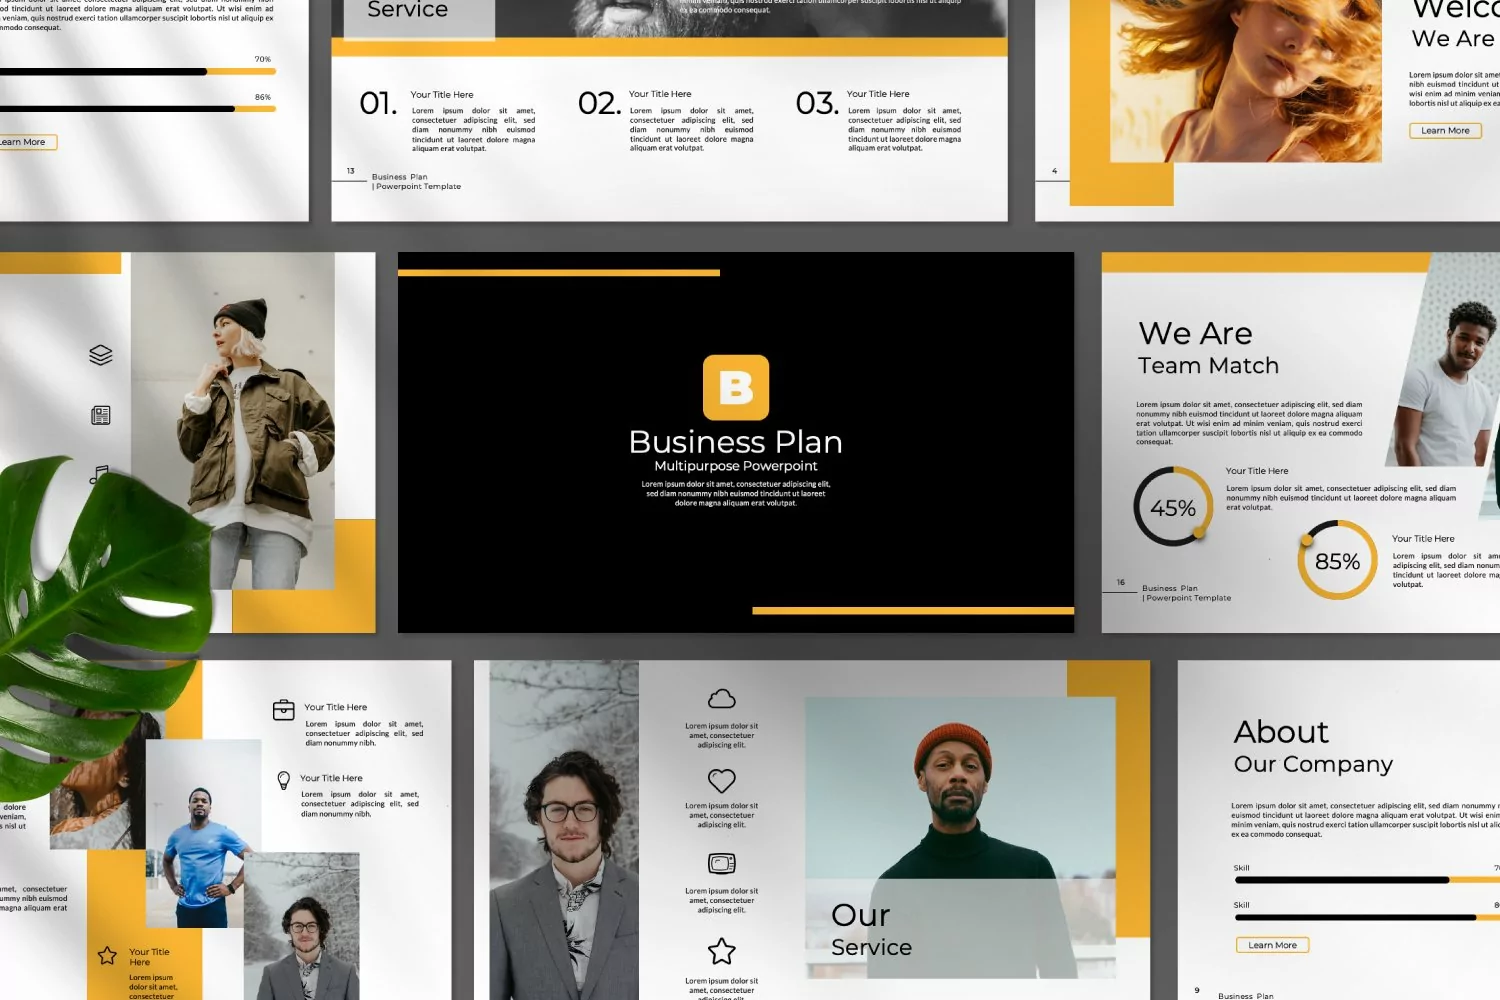1500x1000 pixels.
Task: Click the red-haired woman photo
Action: [x=1245, y=81]
